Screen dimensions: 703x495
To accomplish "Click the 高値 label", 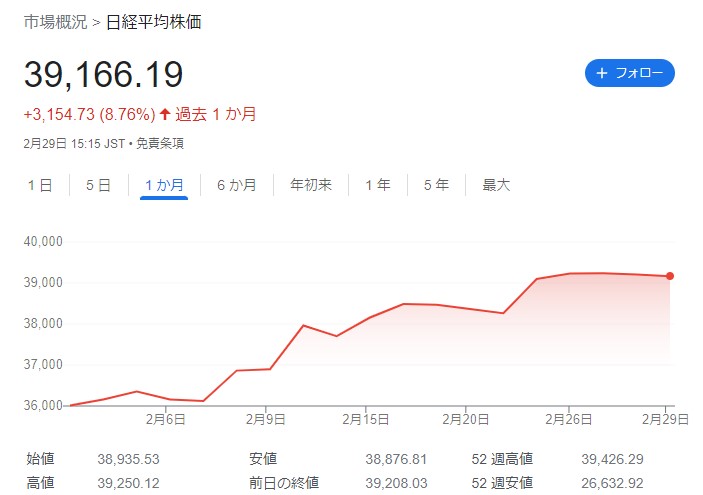I will 40,483.
